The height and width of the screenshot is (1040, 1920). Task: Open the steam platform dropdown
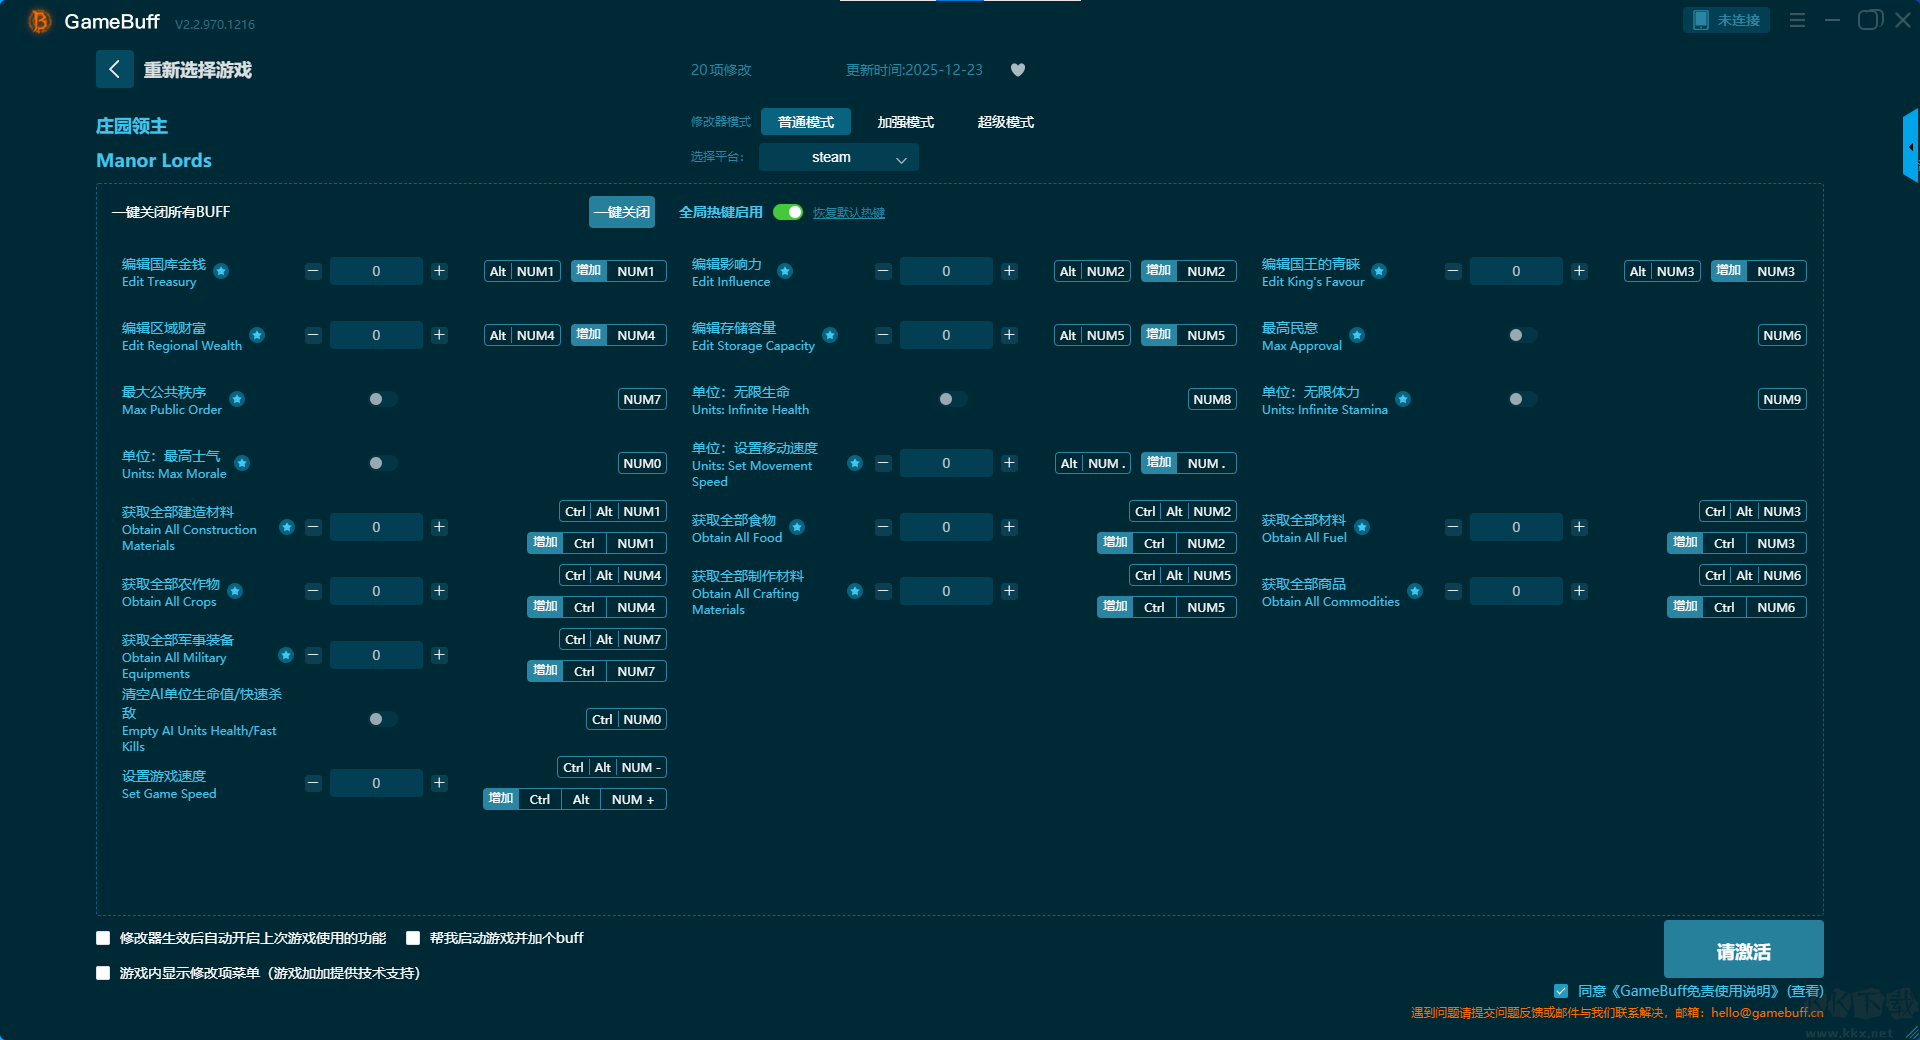tap(839, 157)
